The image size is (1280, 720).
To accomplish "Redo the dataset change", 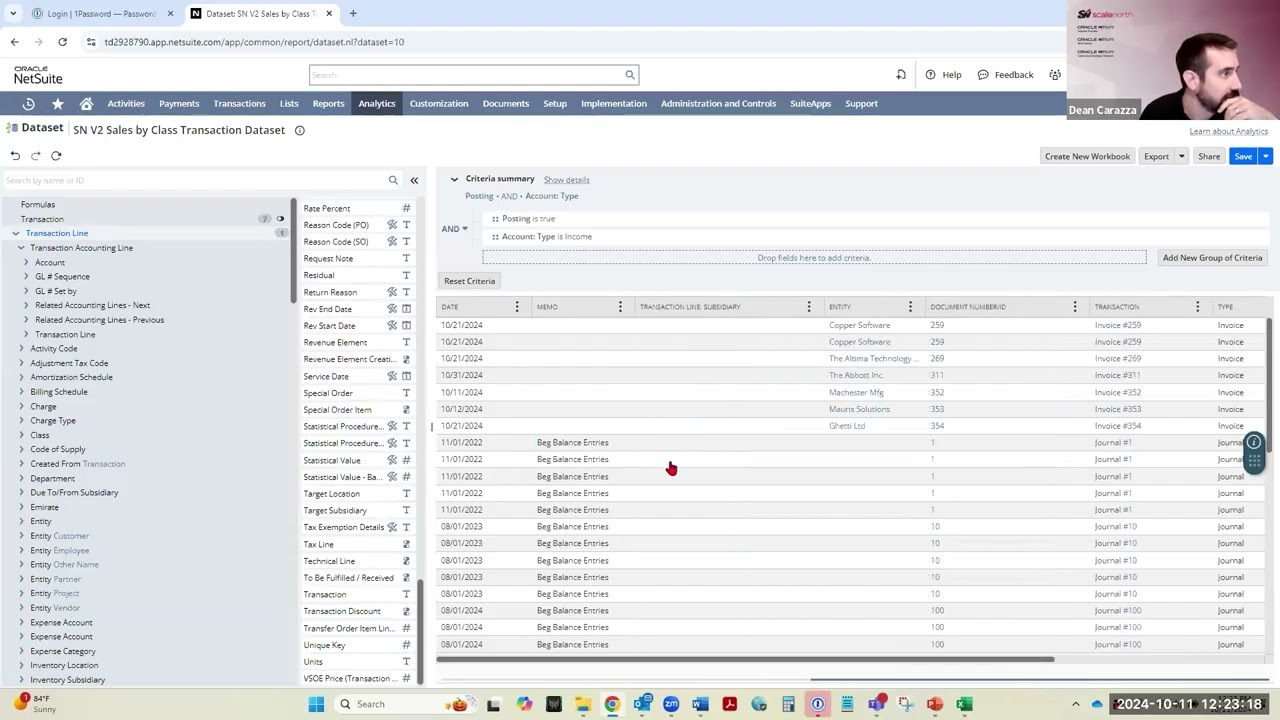I will tap(36, 156).
